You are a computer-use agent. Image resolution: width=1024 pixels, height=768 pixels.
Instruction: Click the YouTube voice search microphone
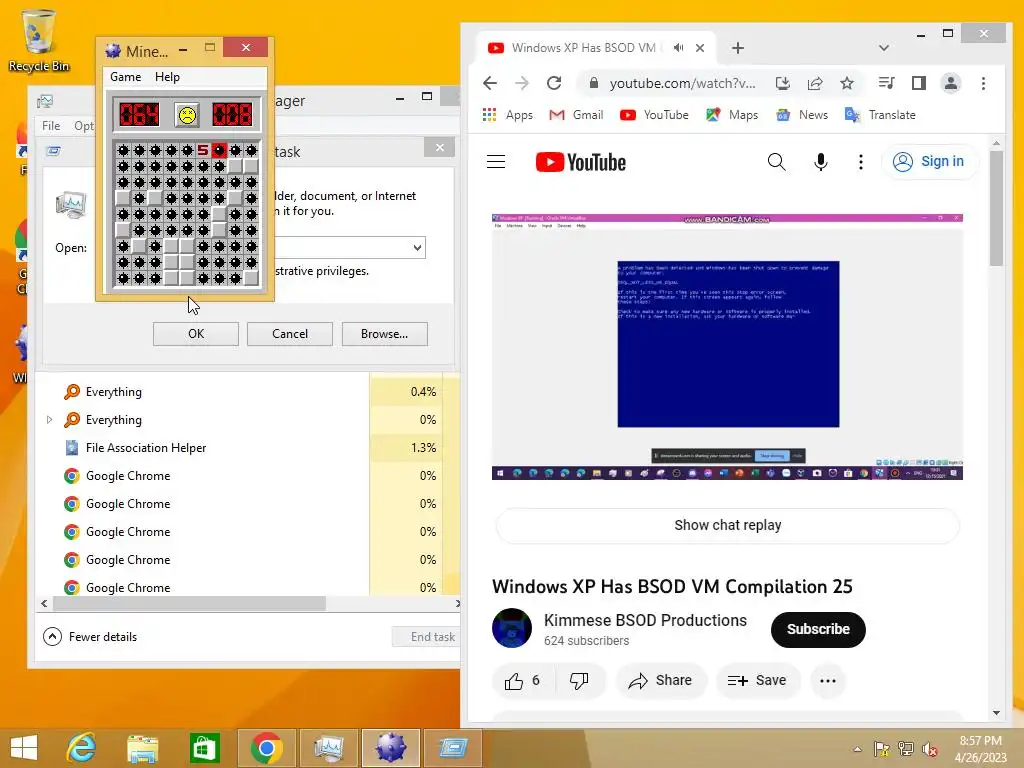821,162
